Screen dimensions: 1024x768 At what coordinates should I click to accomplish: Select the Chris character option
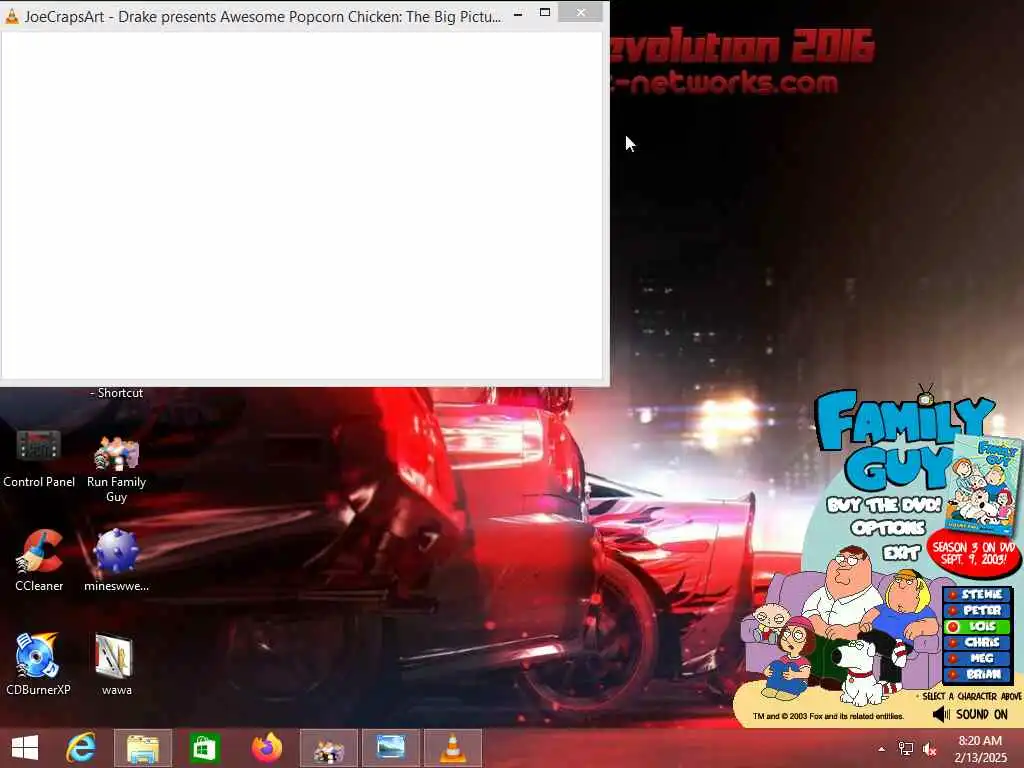(977, 643)
